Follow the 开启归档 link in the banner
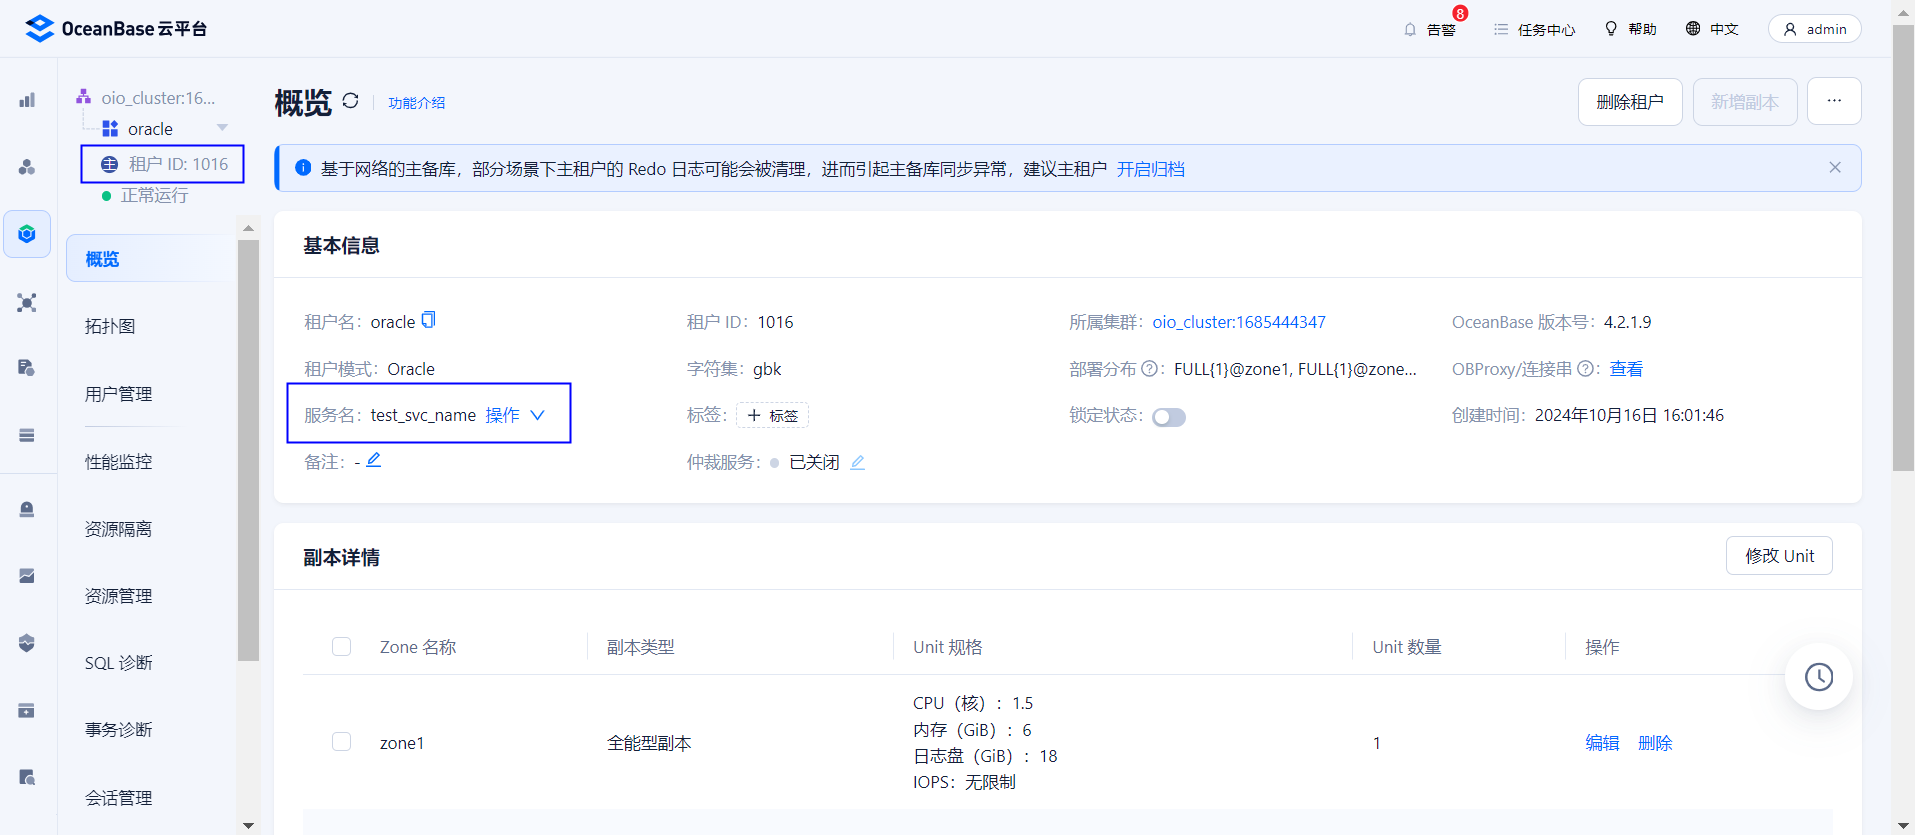Screen dimensions: 1915x835 1150,169
